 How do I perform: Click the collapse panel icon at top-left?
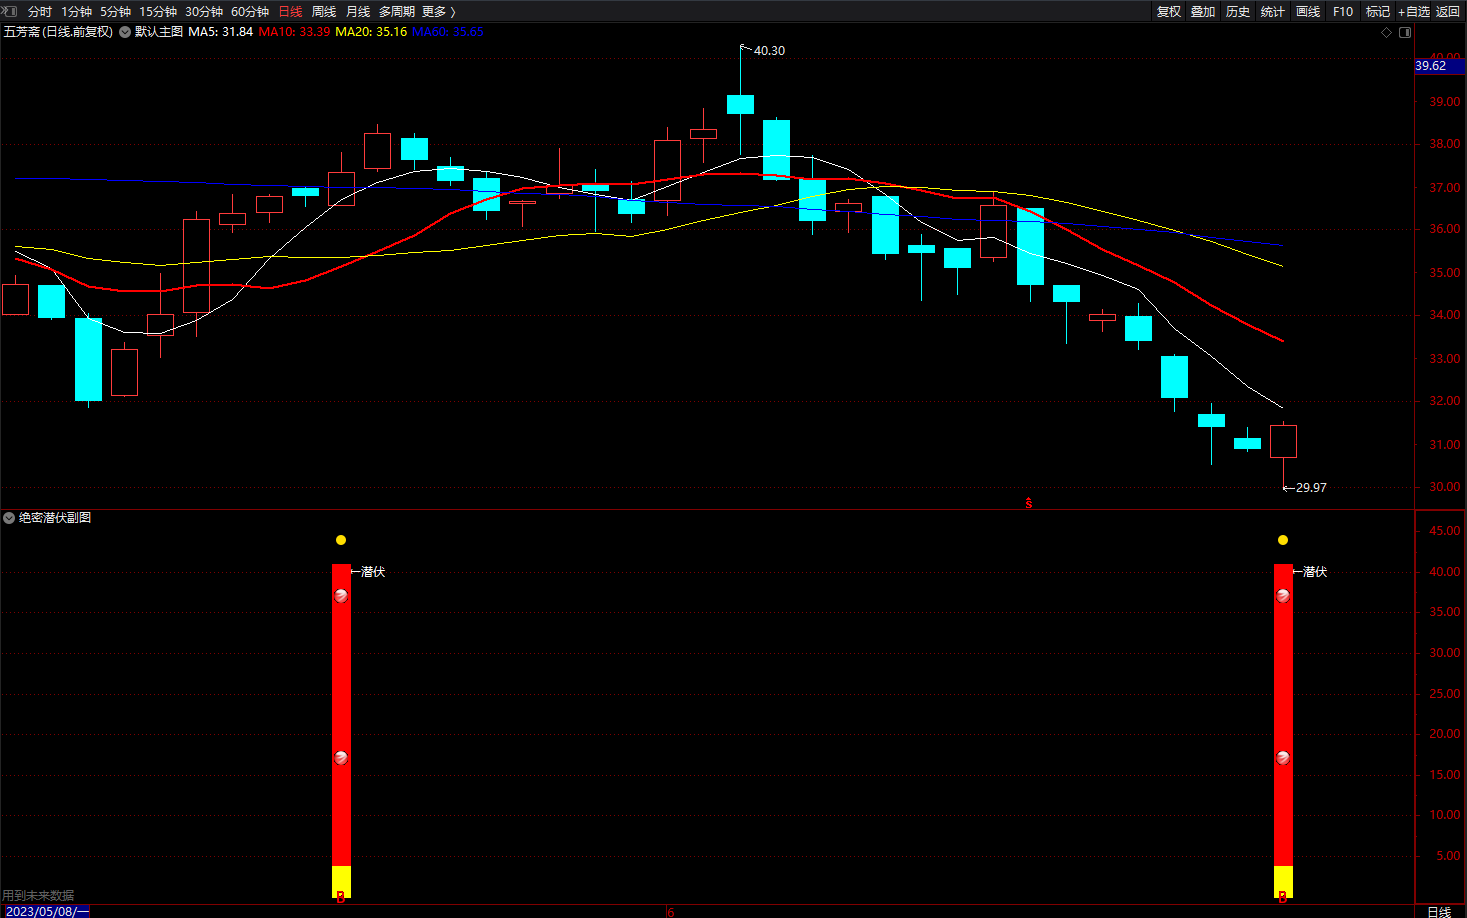pos(9,11)
